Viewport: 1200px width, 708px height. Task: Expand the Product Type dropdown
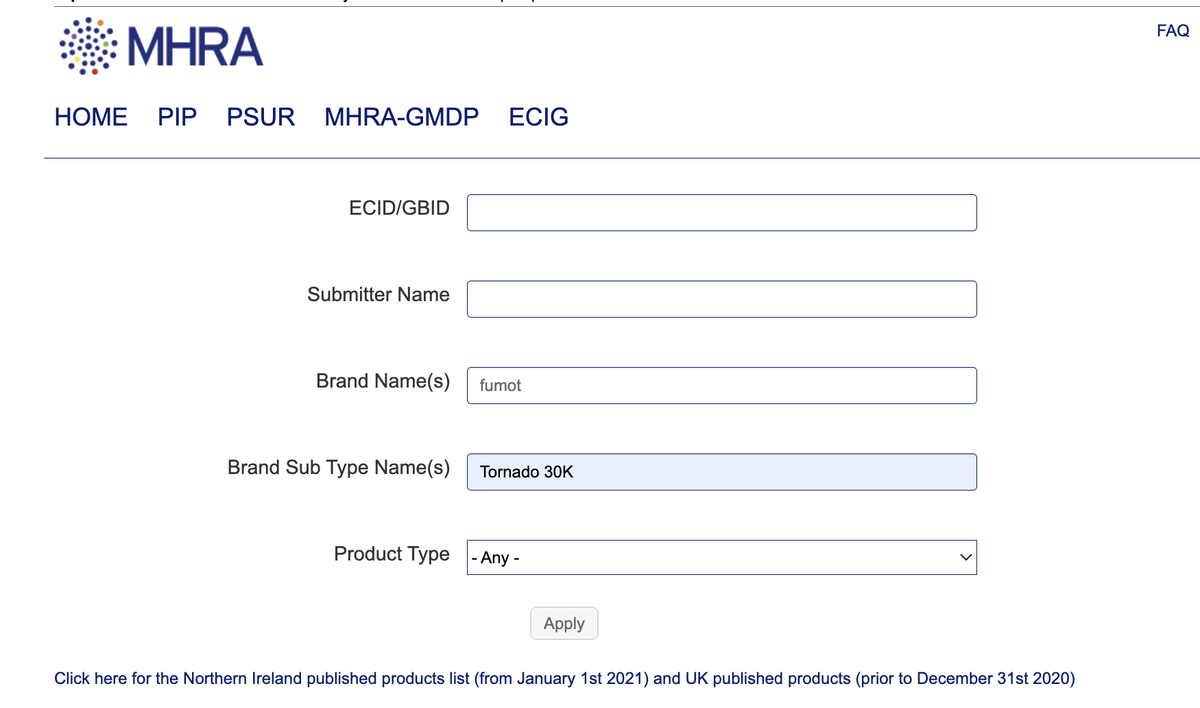(722, 558)
